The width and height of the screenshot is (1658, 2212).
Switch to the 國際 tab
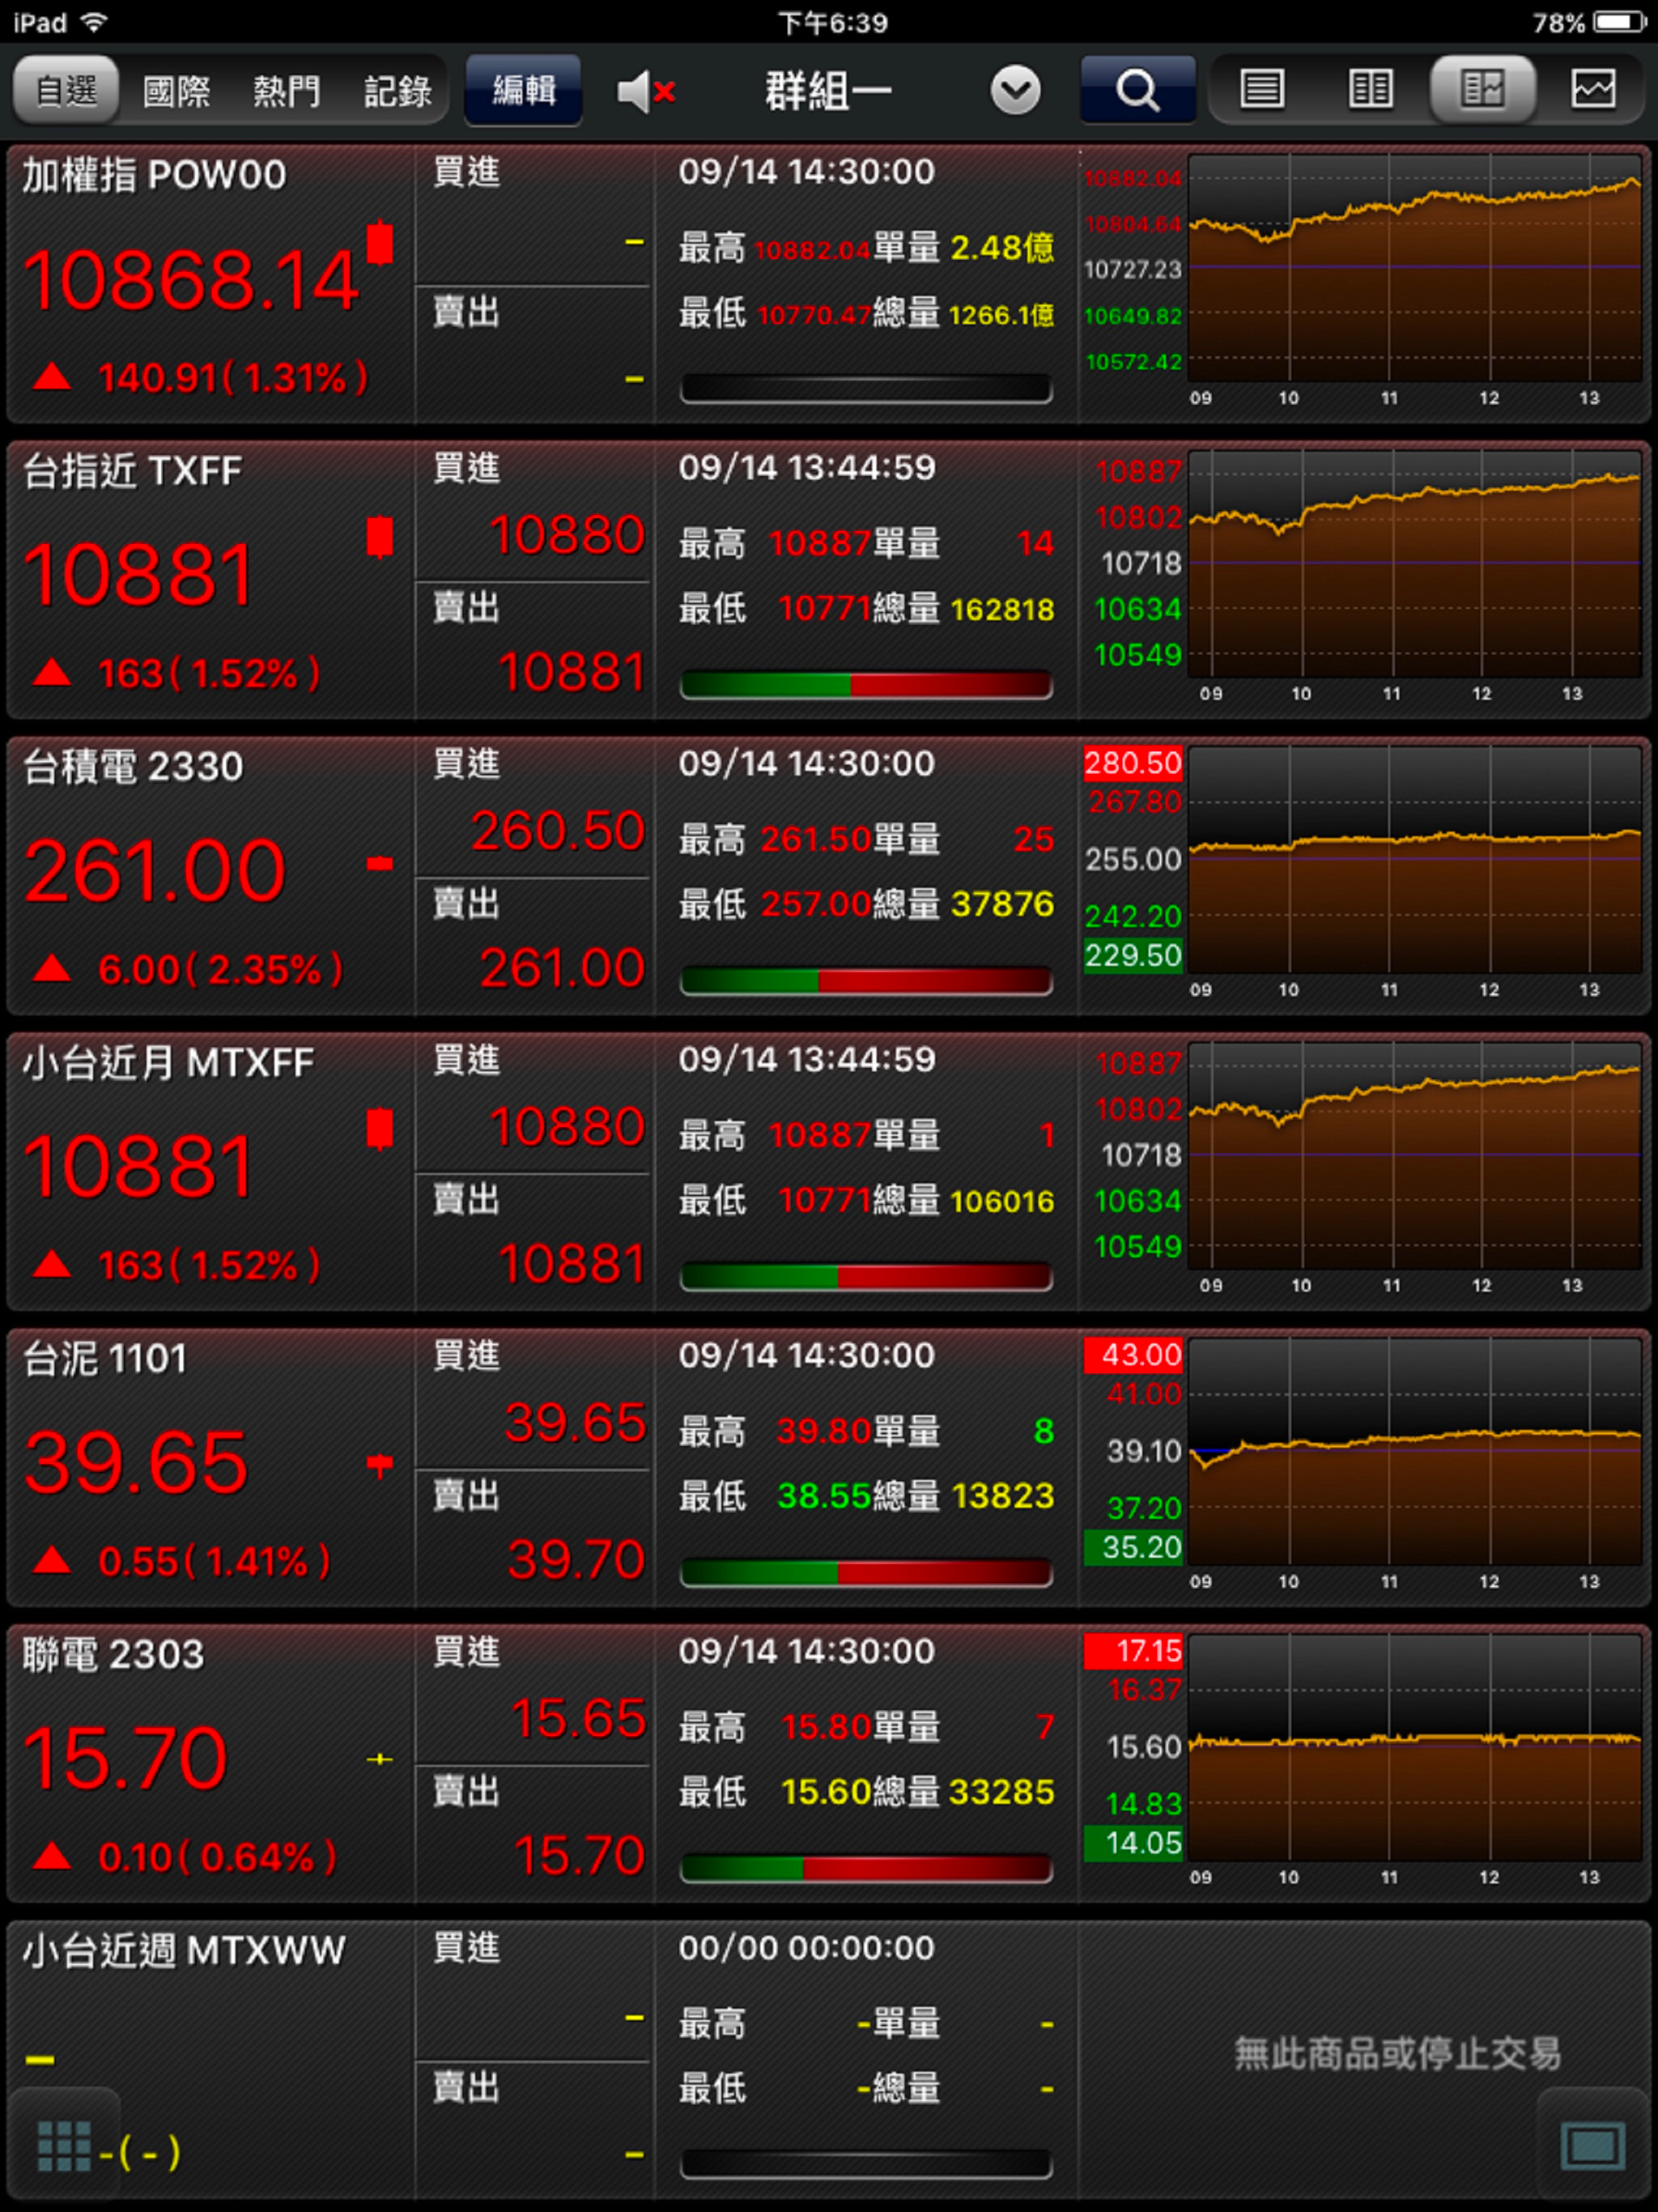pyautogui.click(x=176, y=92)
